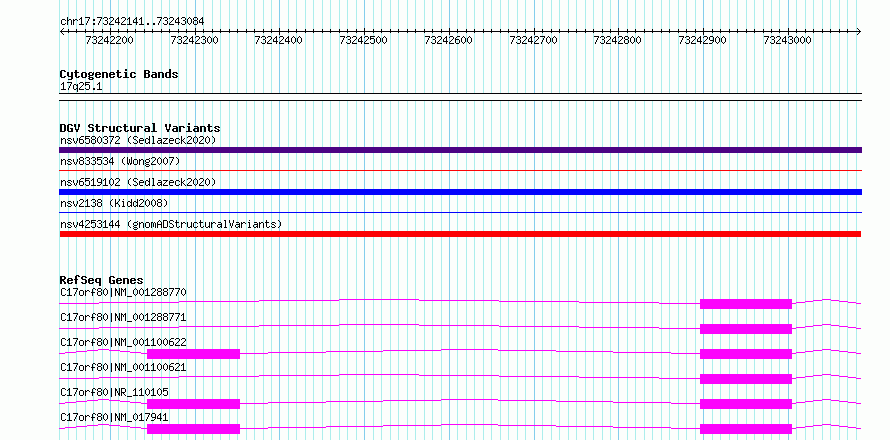Select the NM_001100621 exon block
The width and height of the screenshot is (890, 440).
click(746, 379)
